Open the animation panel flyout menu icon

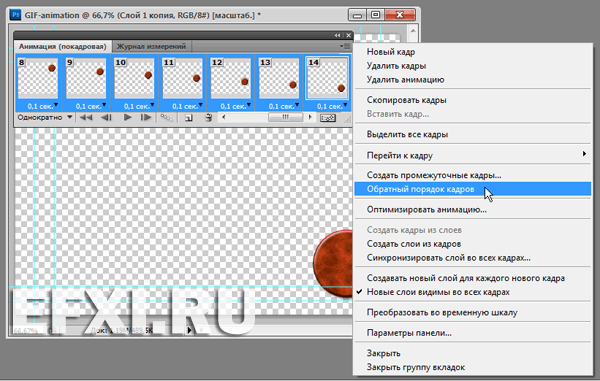point(345,46)
